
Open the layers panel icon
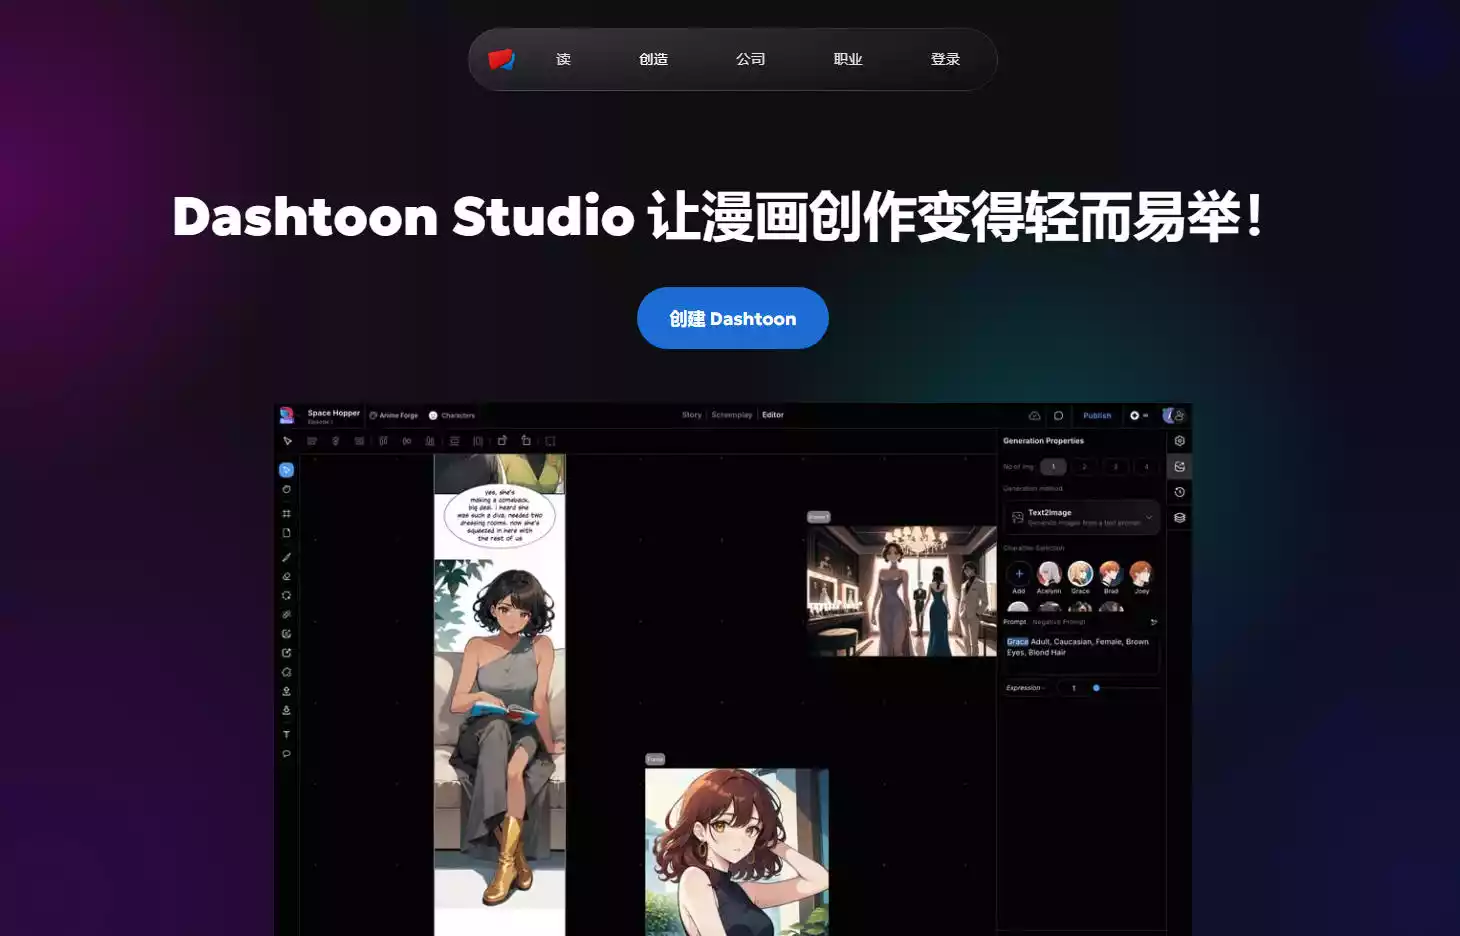(x=1180, y=518)
